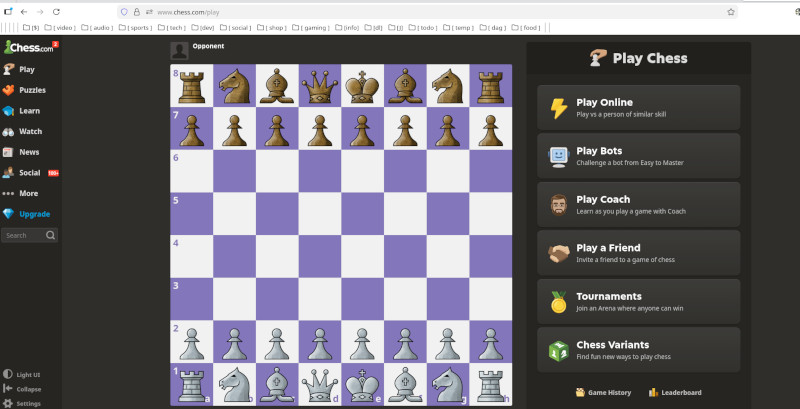Open the [tech] bookmarks folder
The image size is (800, 409).
(x=172, y=28)
